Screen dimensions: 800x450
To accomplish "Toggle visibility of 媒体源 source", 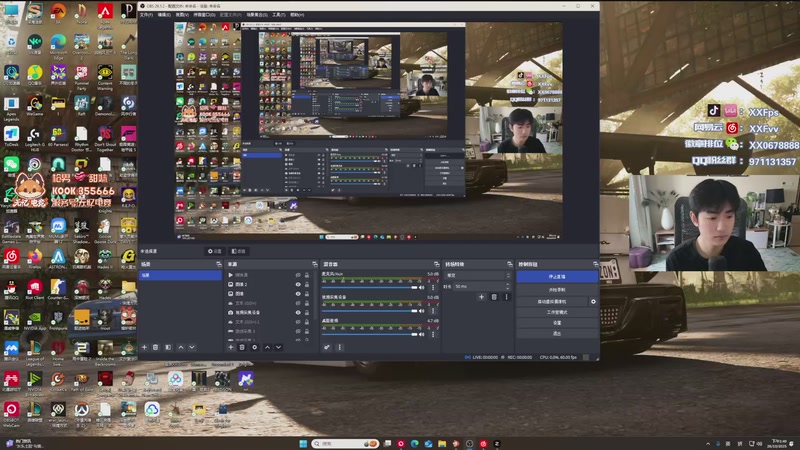I will 298,275.
